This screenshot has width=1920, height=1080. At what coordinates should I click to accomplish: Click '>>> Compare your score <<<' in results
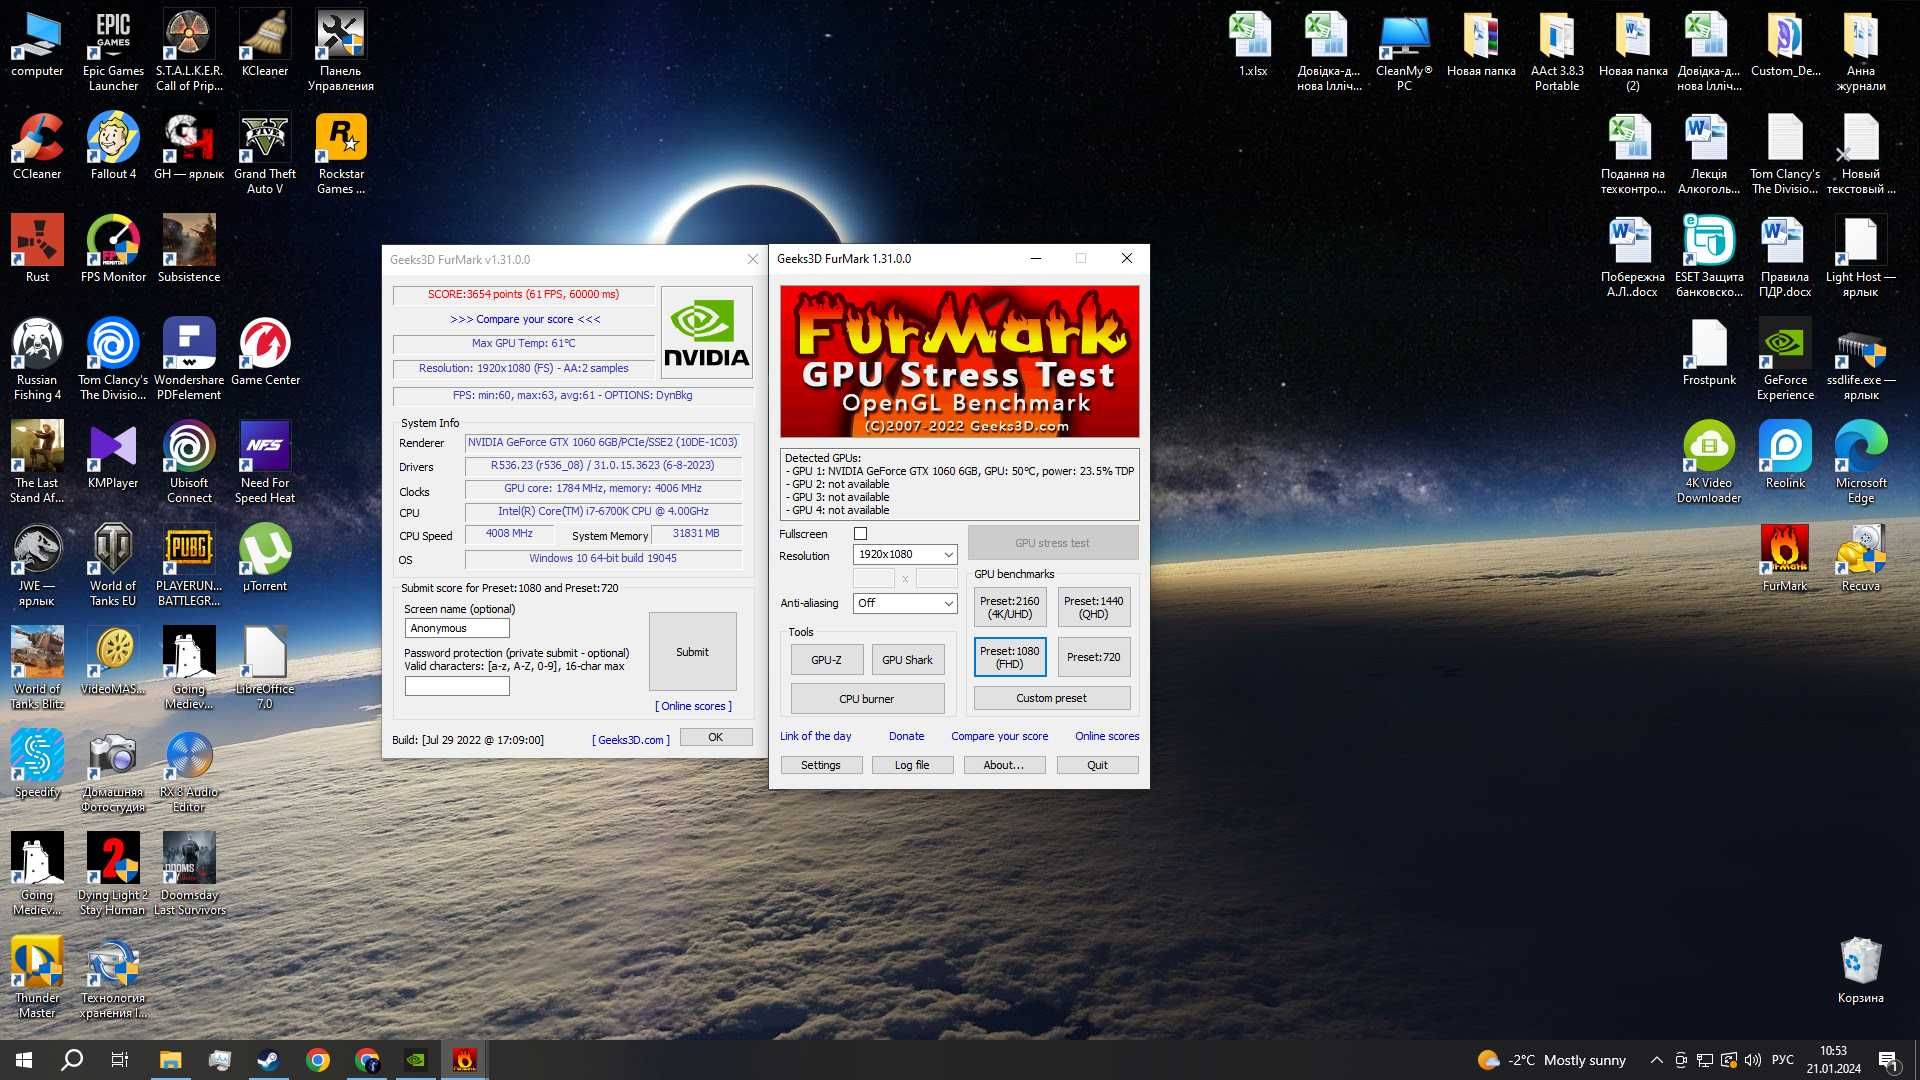(x=525, y=319)
